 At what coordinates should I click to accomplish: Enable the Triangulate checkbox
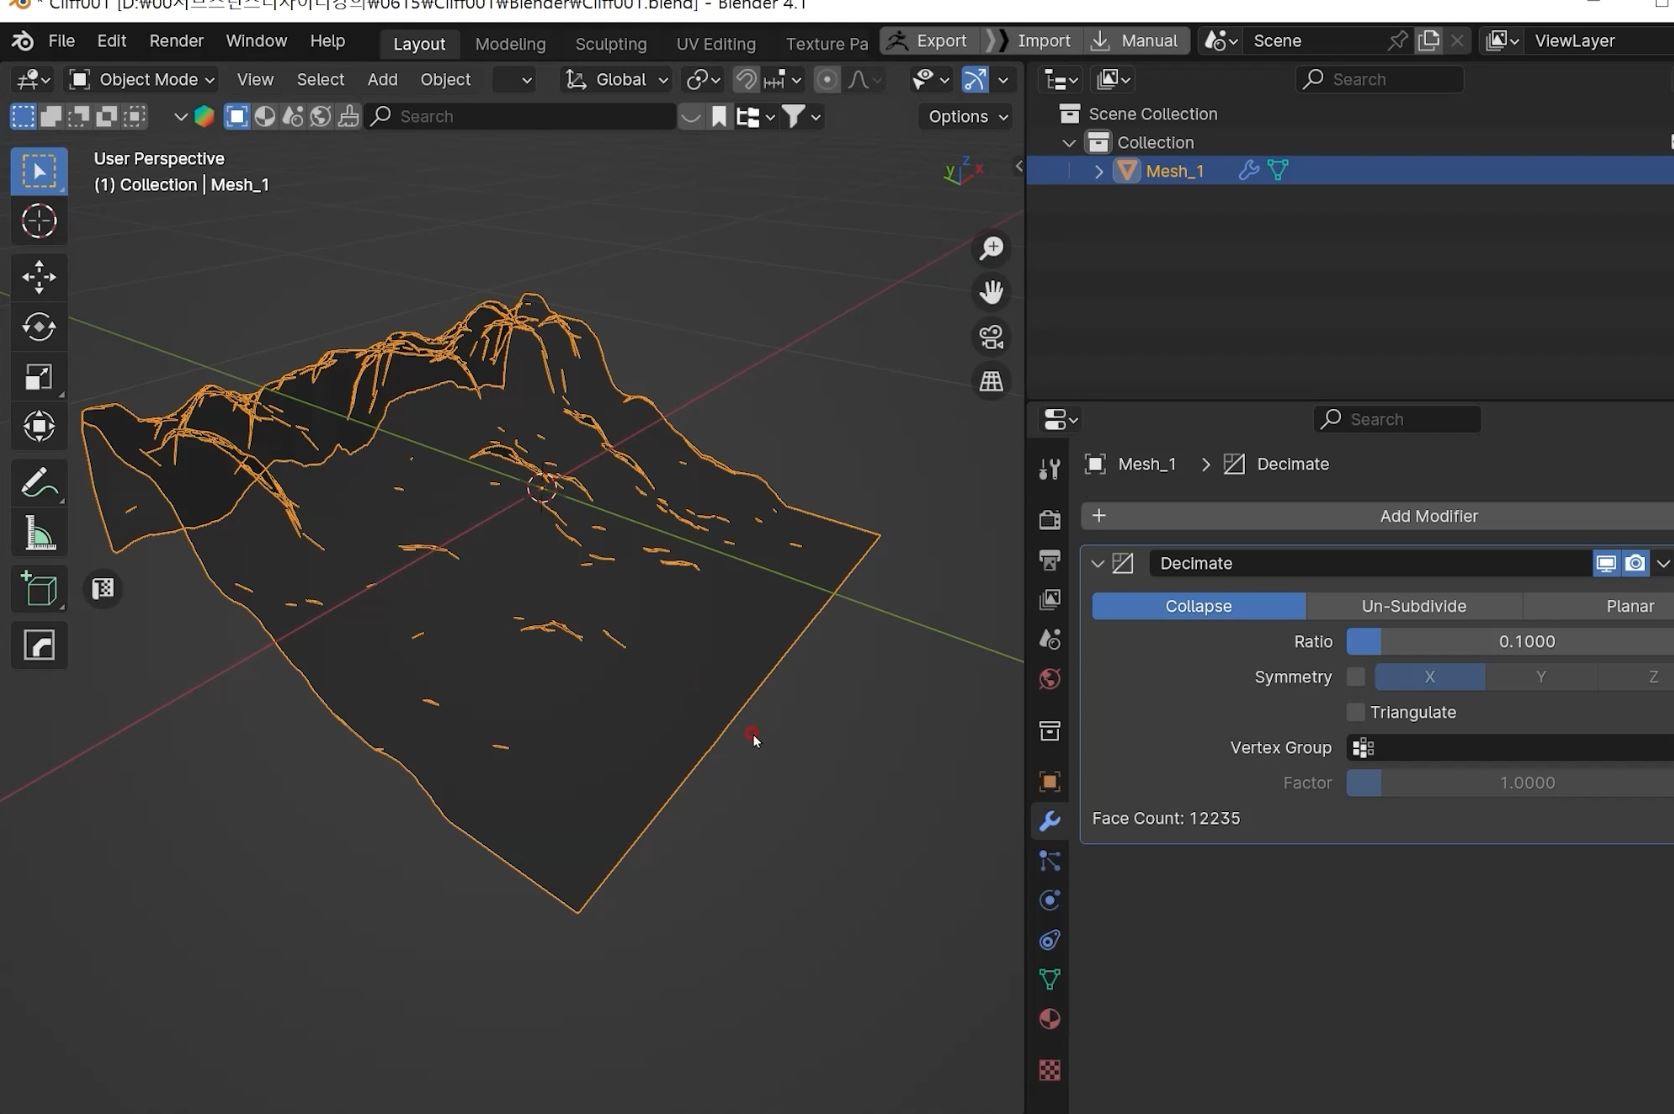tap(1356, 712)
